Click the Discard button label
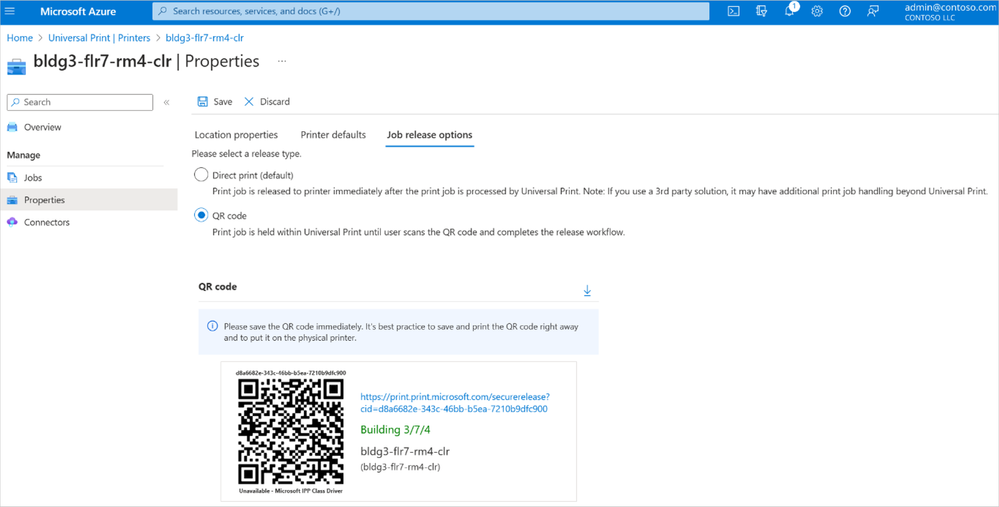Viewport: 999px width, 507px height. click(275, 102)
